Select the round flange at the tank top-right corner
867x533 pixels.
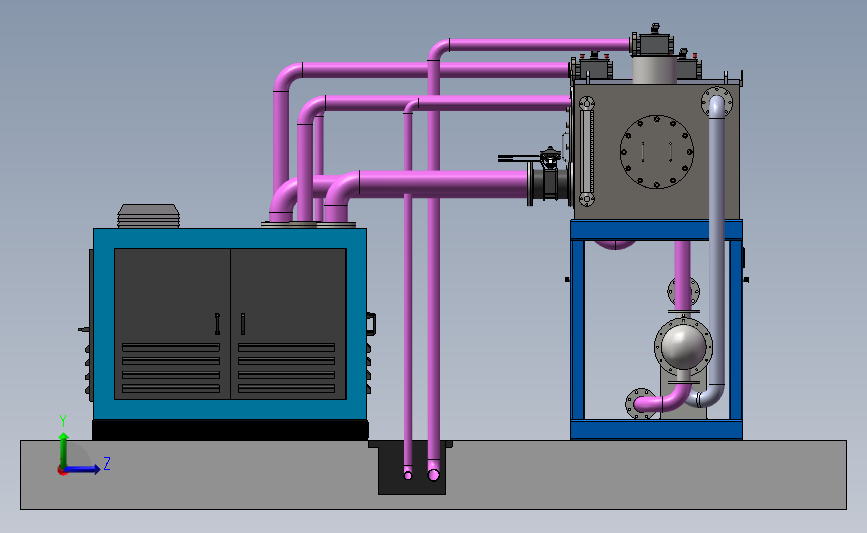(717, 101)
